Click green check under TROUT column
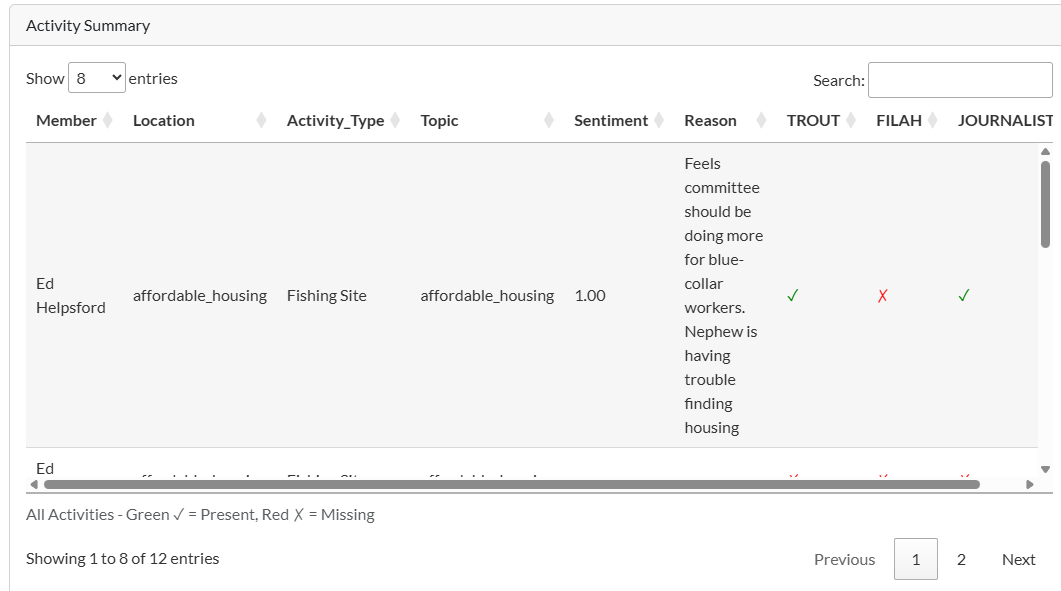The image size is (1061, 591). click(x=792, y=296)
